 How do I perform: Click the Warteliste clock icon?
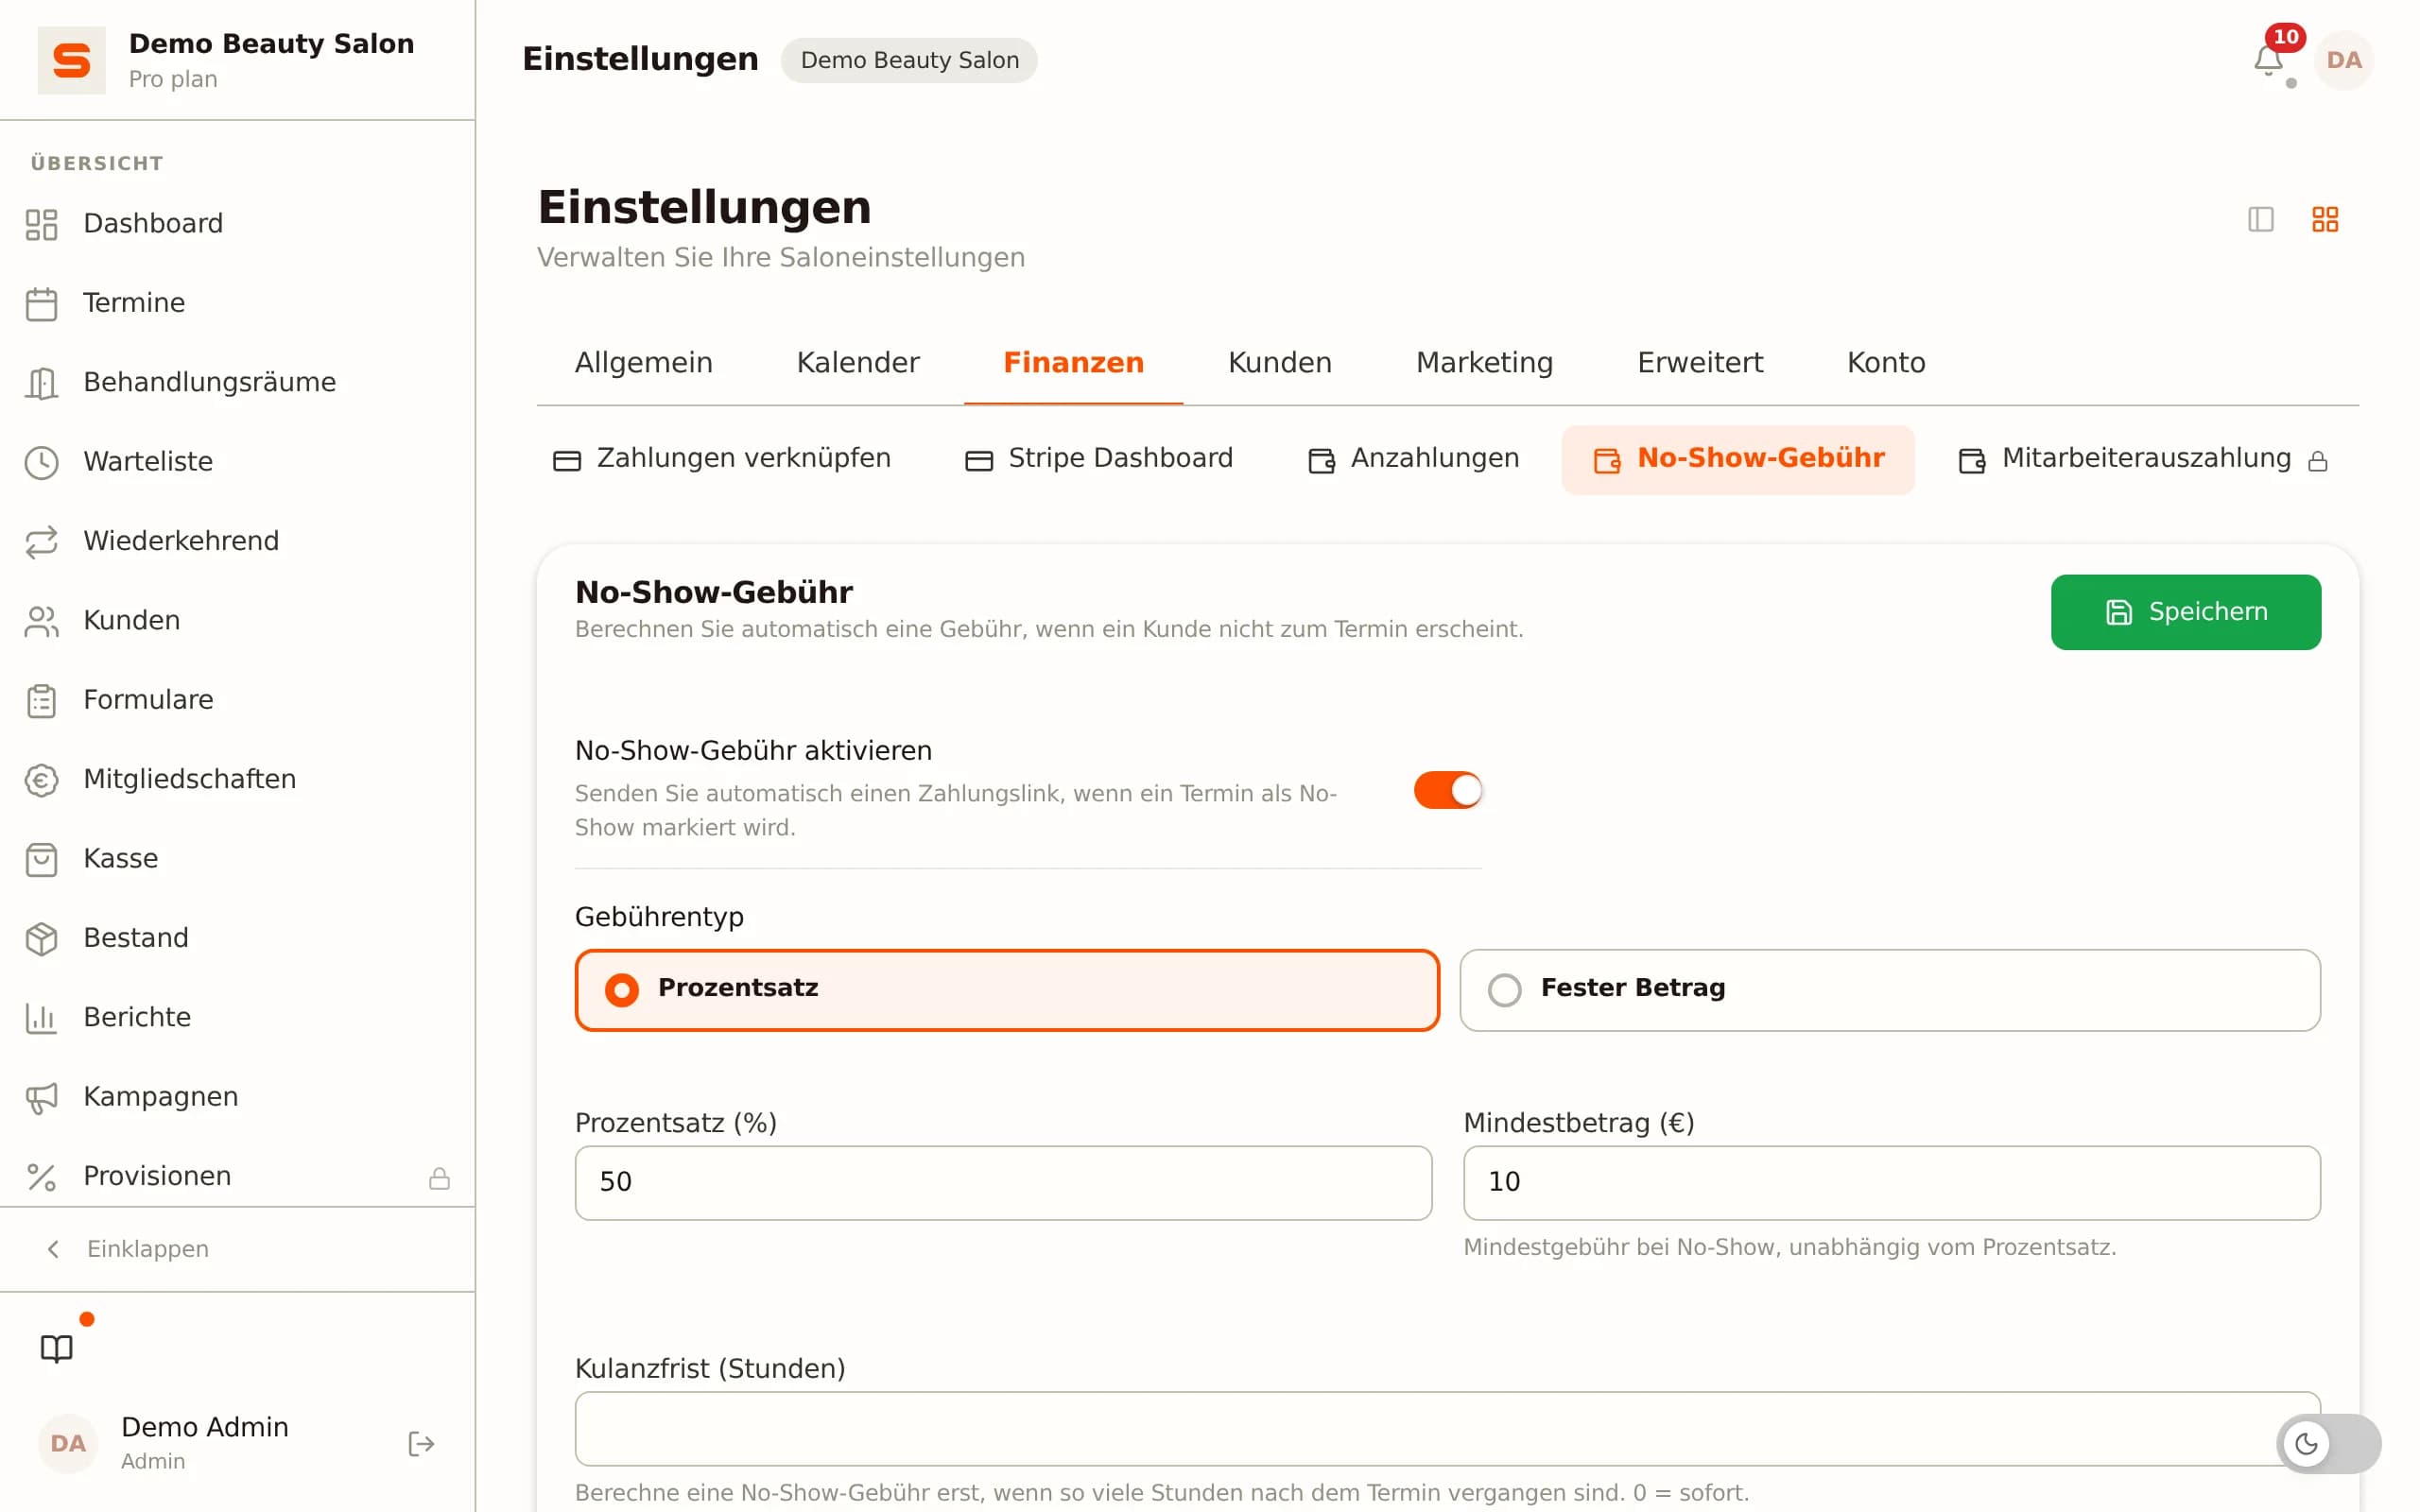(41, 462)
